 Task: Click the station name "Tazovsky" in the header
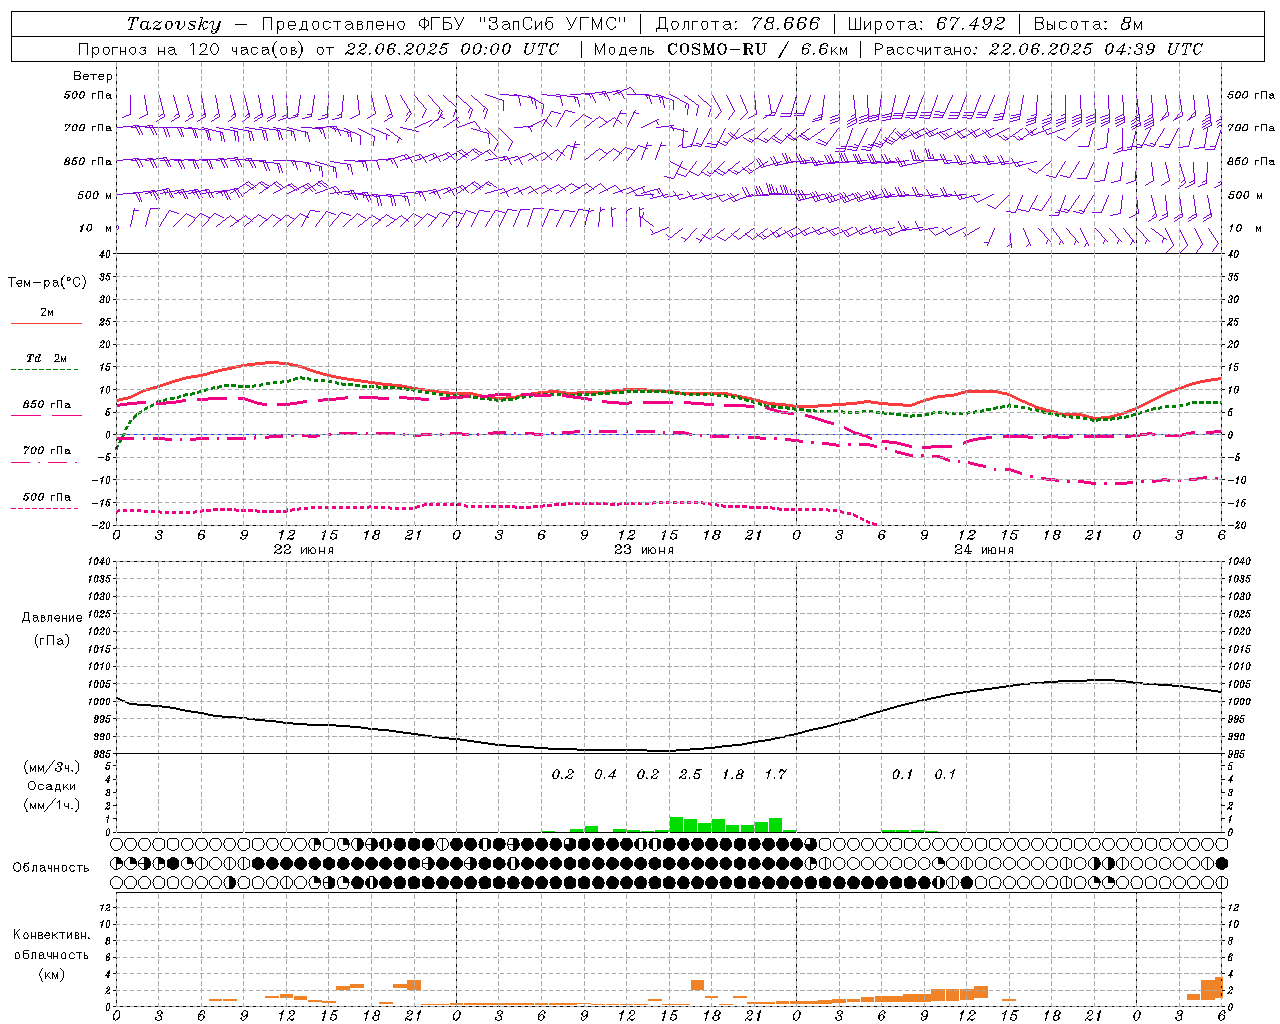coord(173,24)
